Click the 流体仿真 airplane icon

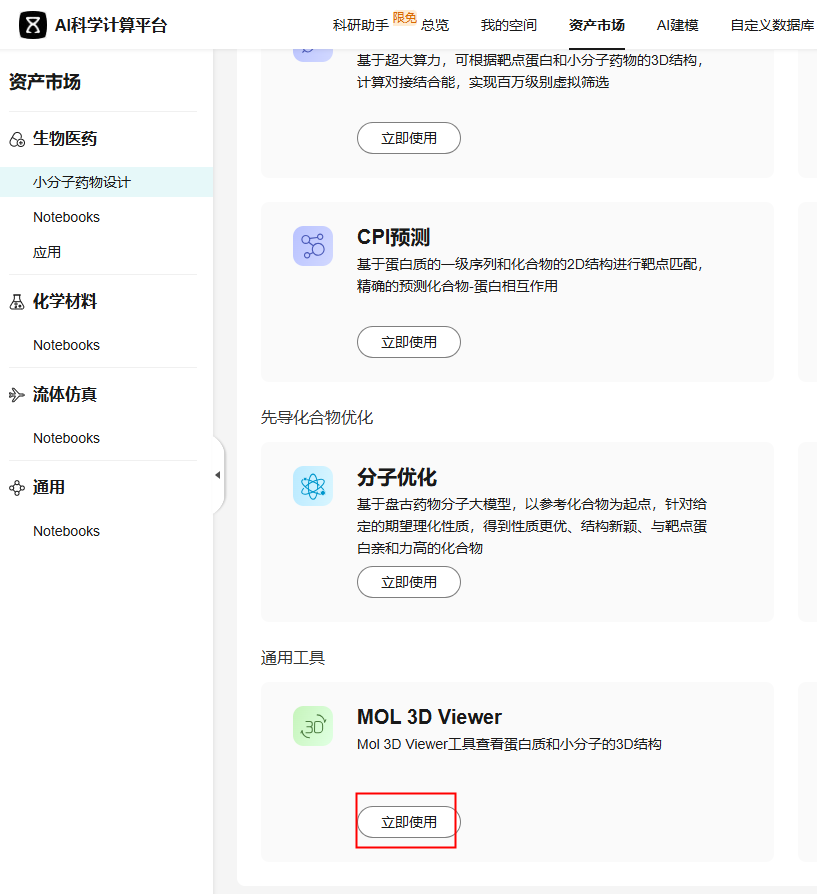(x=16, y=395)
